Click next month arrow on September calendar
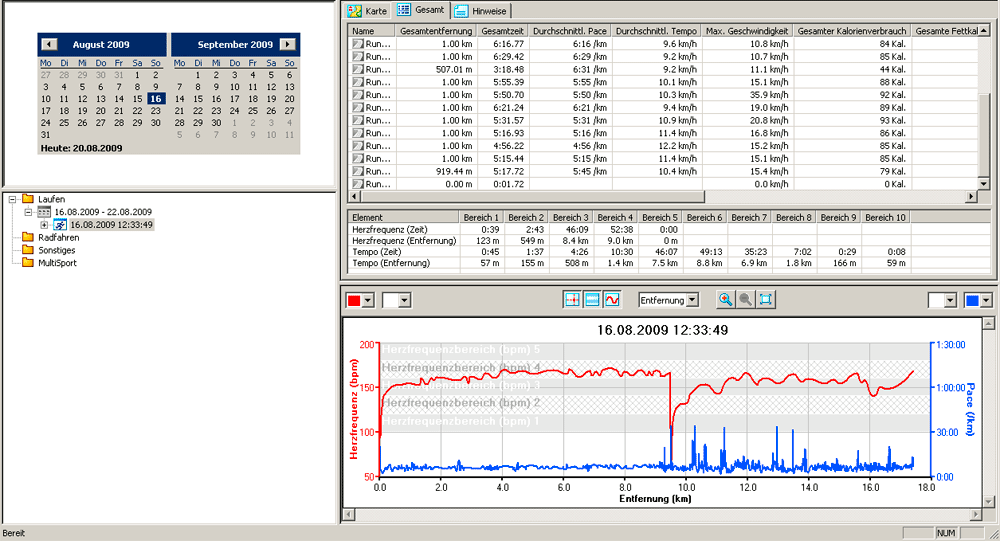The height and width of the screenshot is (541, 1000). 288,45
